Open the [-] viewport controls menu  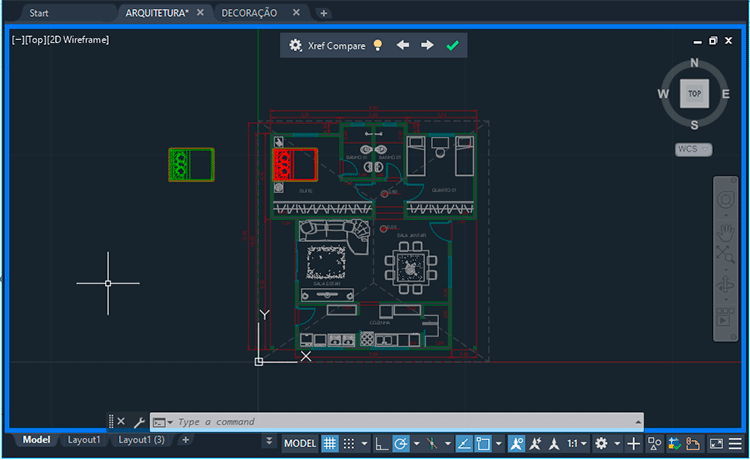[18, 40]
